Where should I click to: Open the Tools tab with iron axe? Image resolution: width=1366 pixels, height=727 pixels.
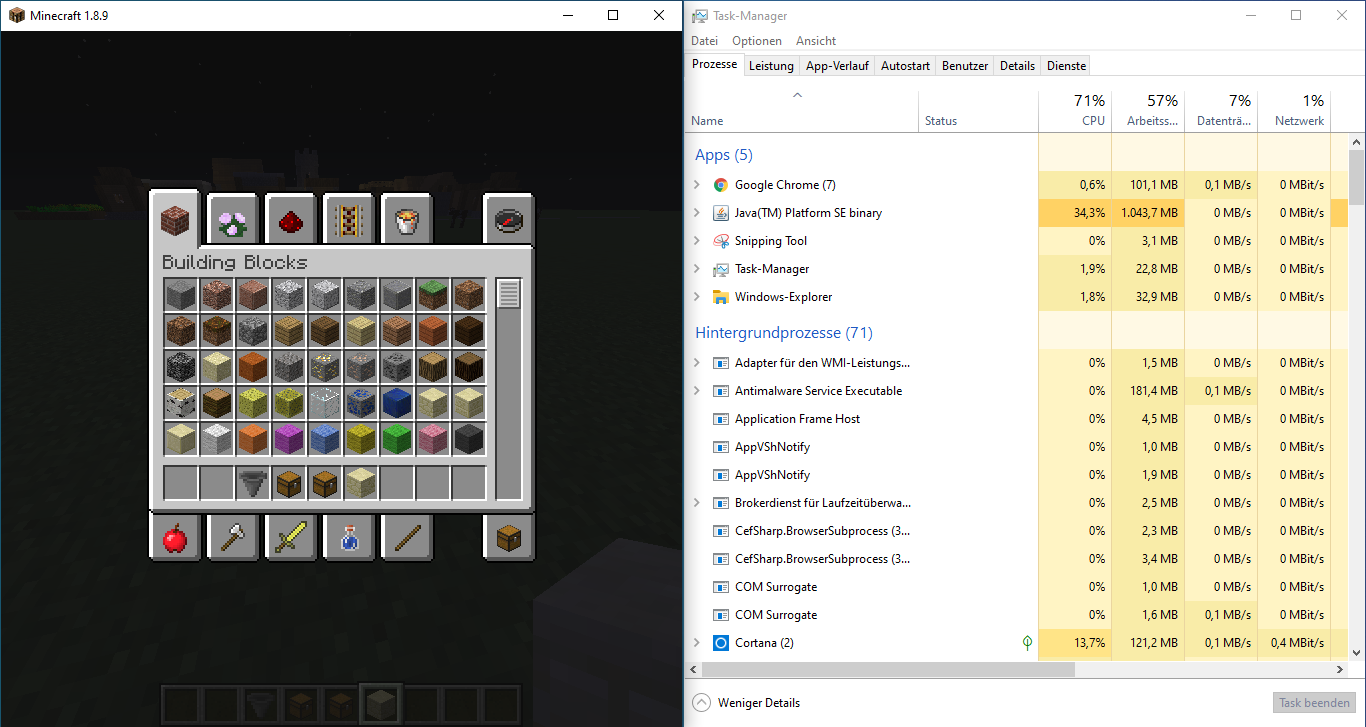(233, 539)
